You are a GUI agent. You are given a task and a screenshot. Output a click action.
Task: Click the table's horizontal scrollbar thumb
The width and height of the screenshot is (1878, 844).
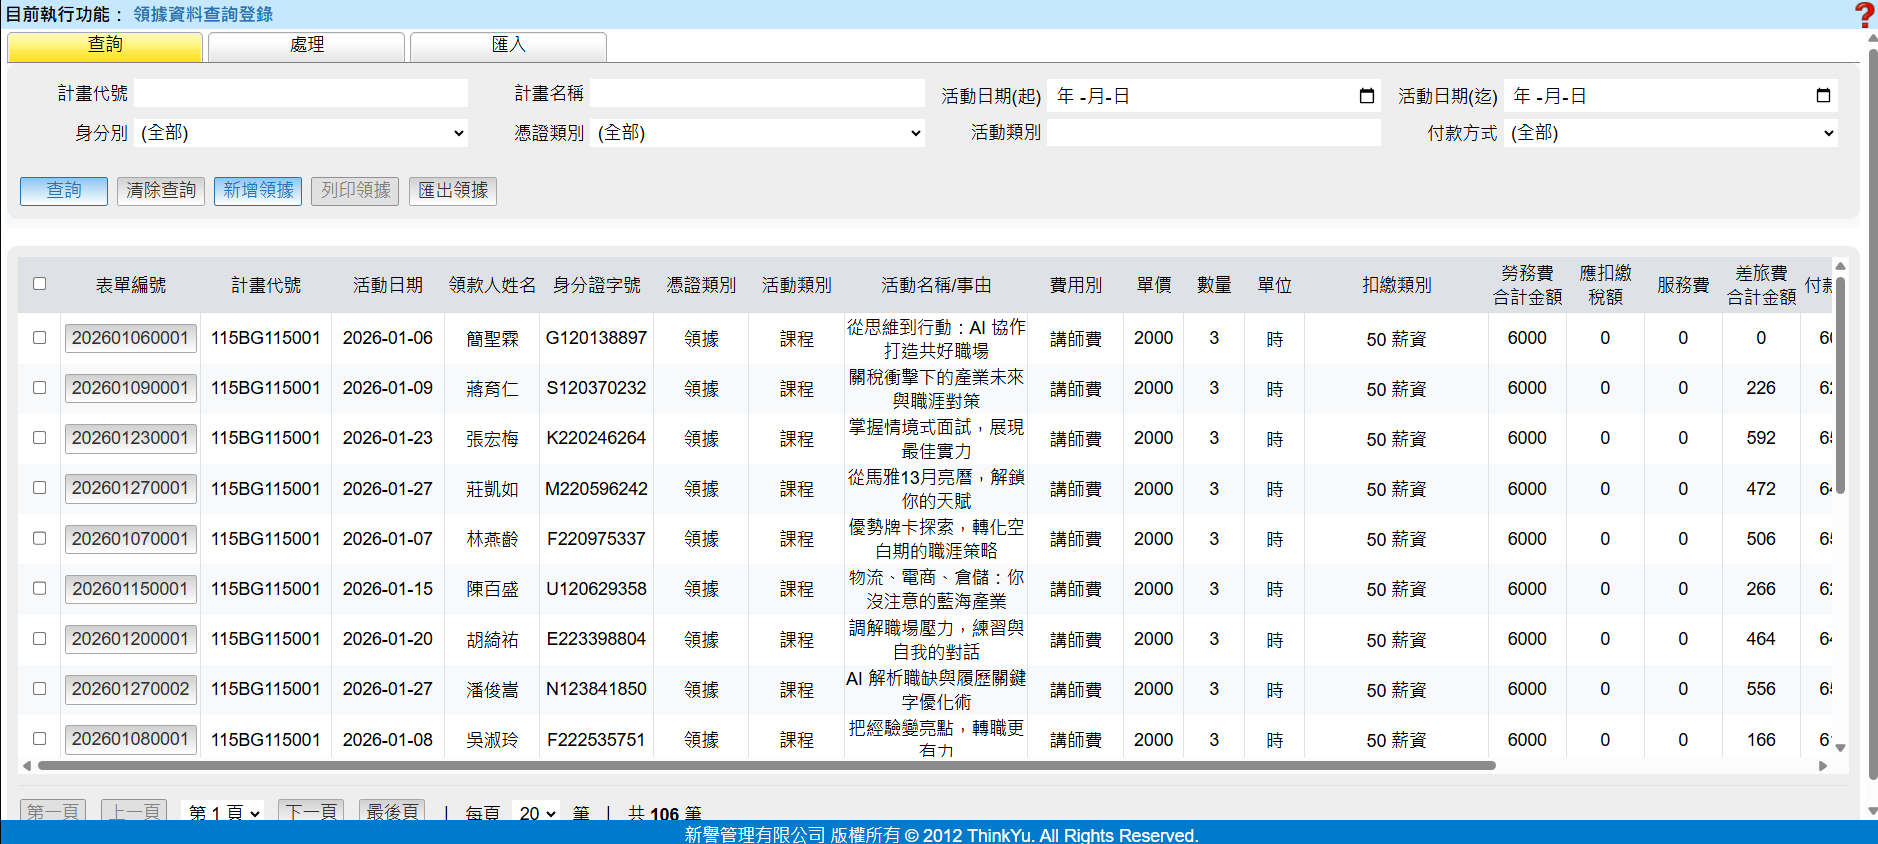pos(766,766)
